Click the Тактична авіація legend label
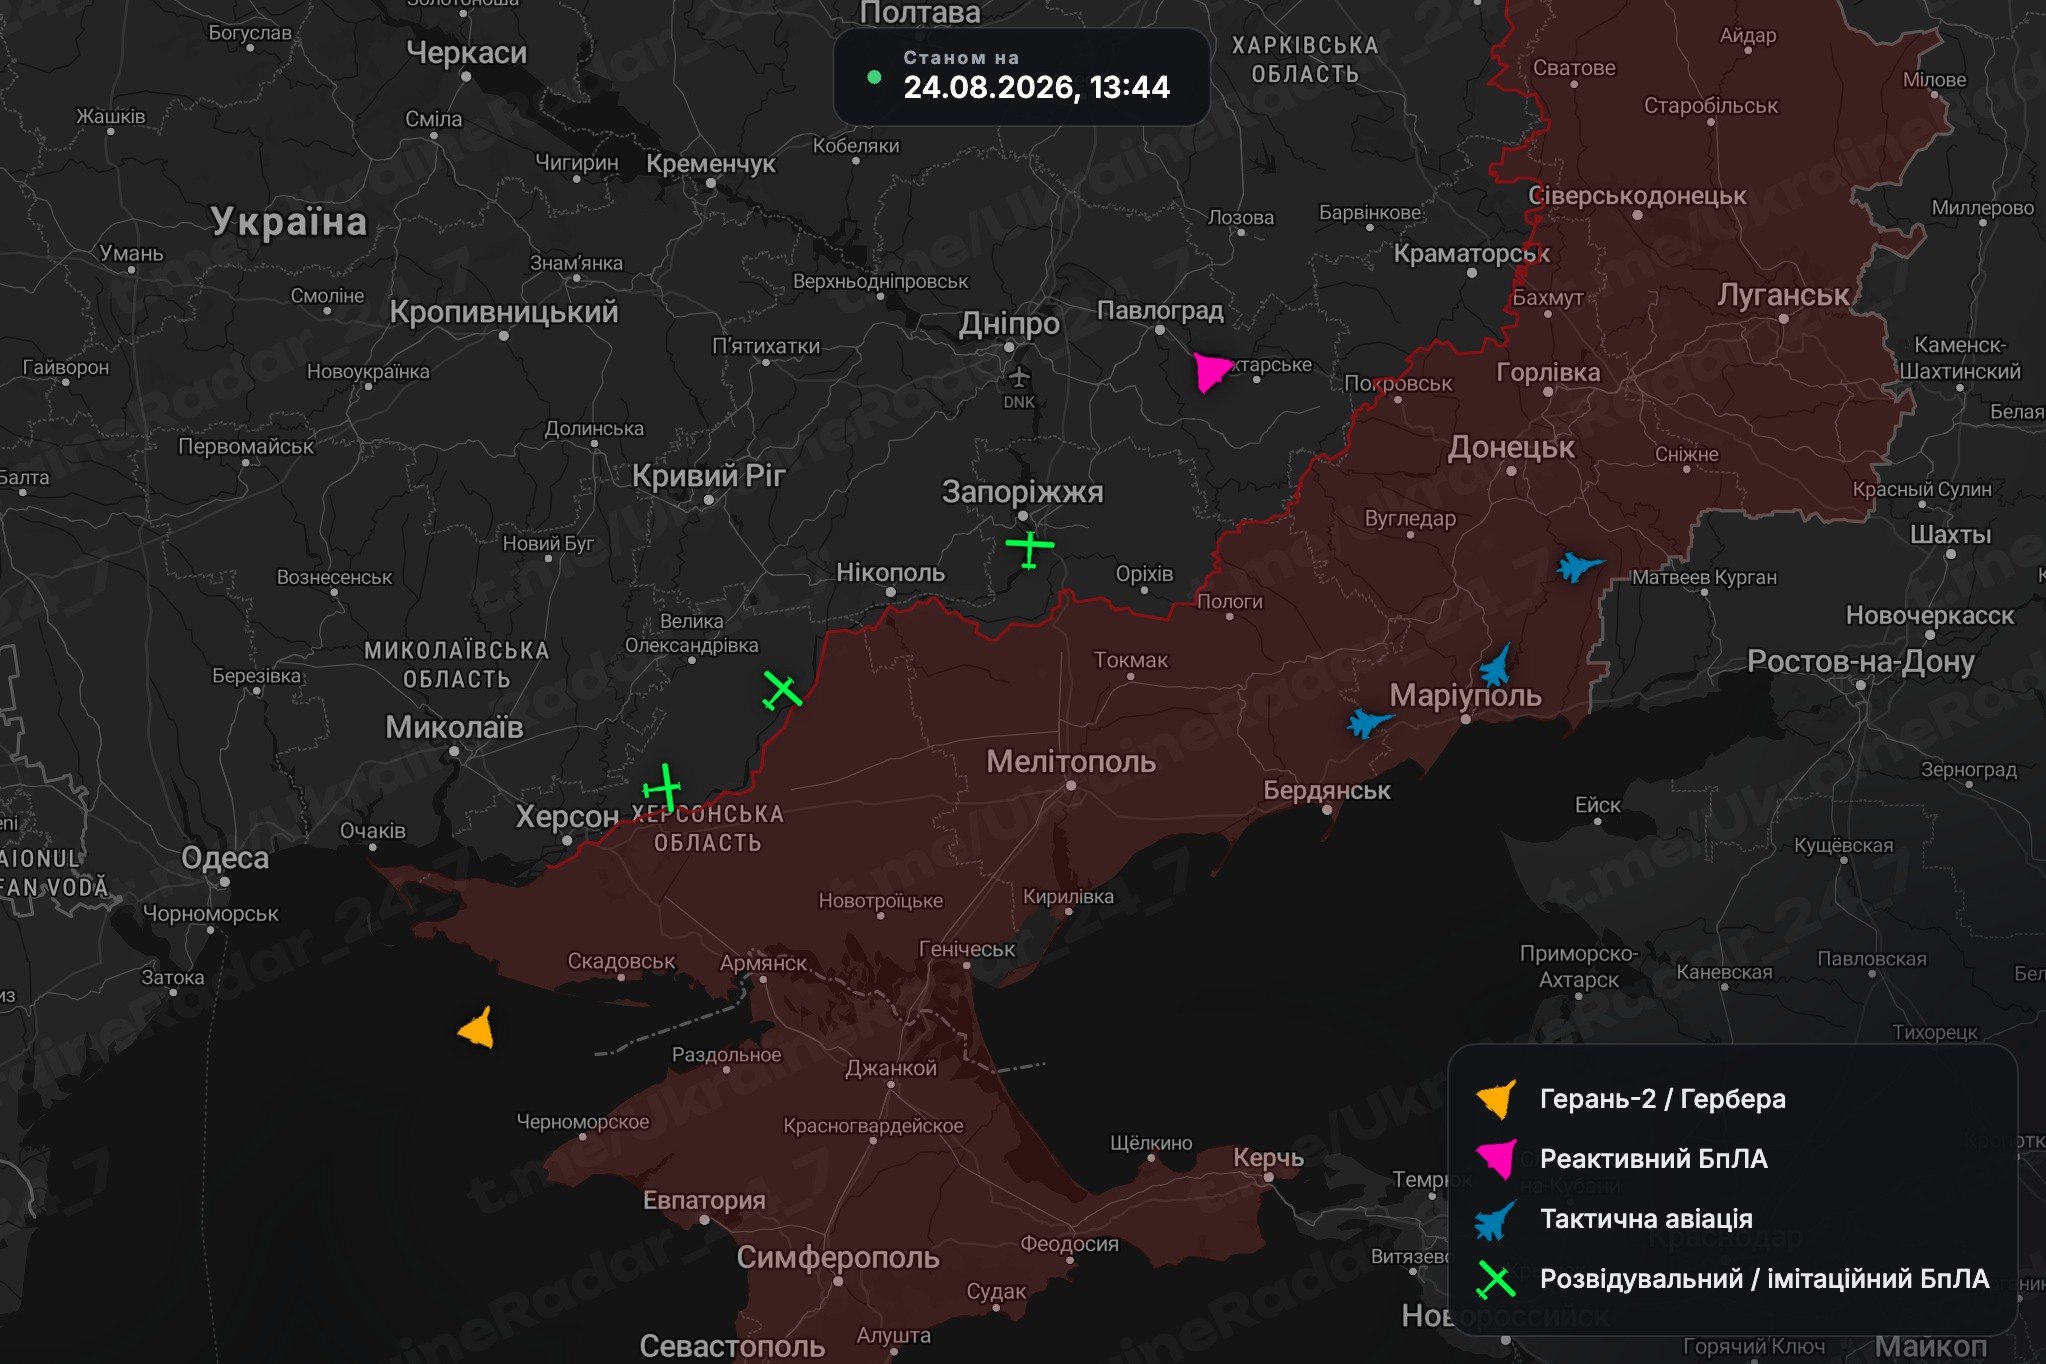Image resolution: width=2046 pixels, height=1364 pixels. pyautogui.click(x=1646, y=1219)
